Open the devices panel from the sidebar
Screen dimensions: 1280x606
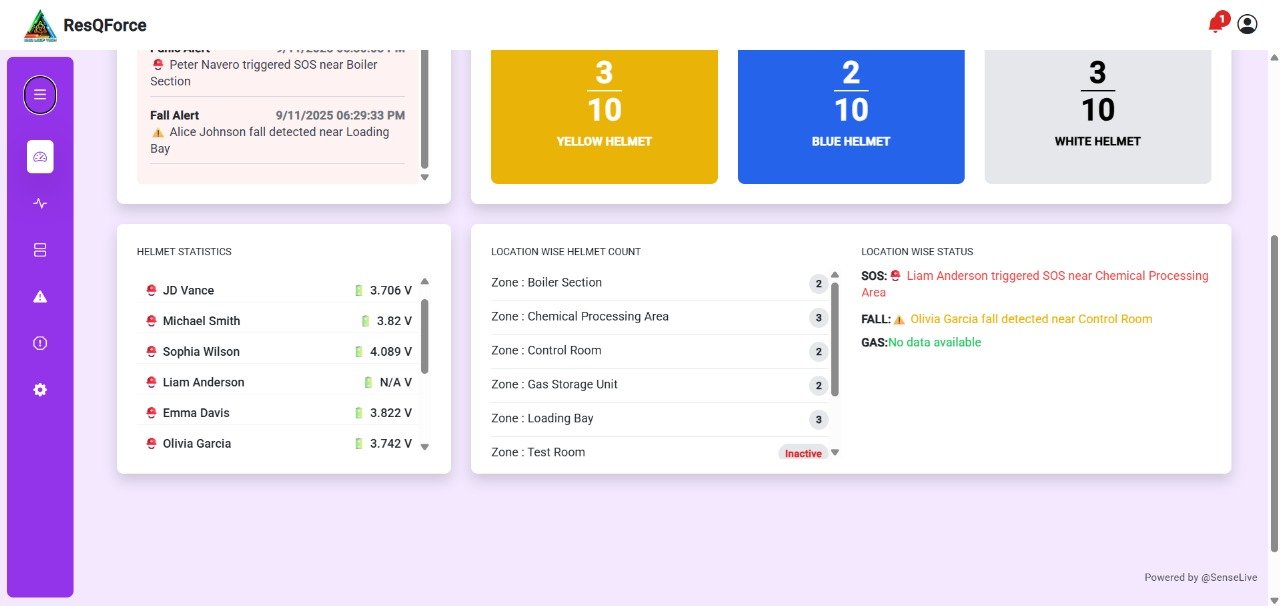point(40,249)
